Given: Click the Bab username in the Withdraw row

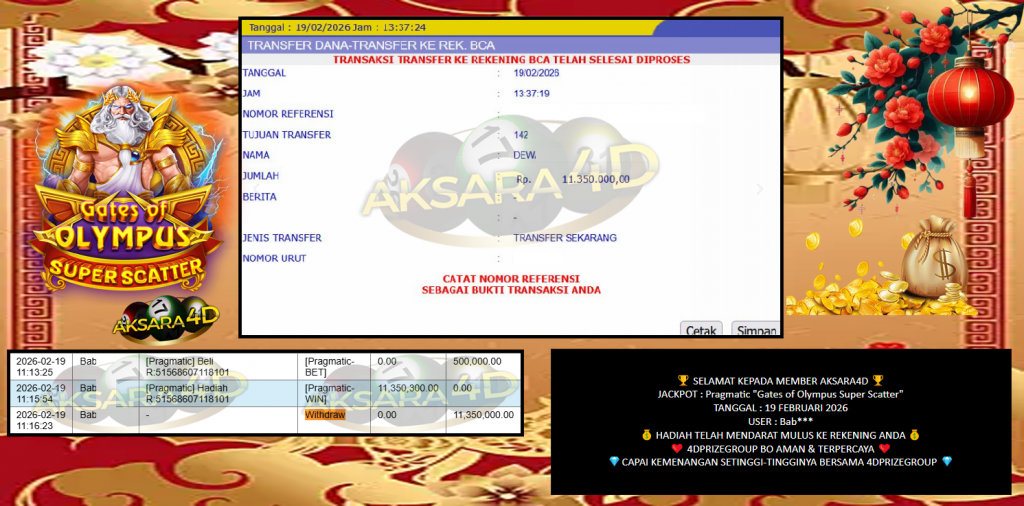Looking at the screenshot, I should click(88, 415).
